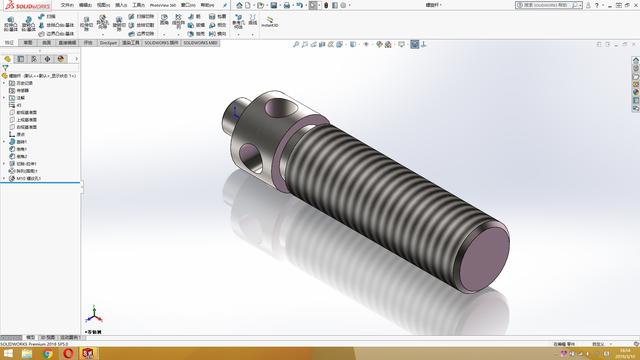This screenshot has width=640, height=360.
Task: Select the Shell tool
Action: [x=196, y=34]
